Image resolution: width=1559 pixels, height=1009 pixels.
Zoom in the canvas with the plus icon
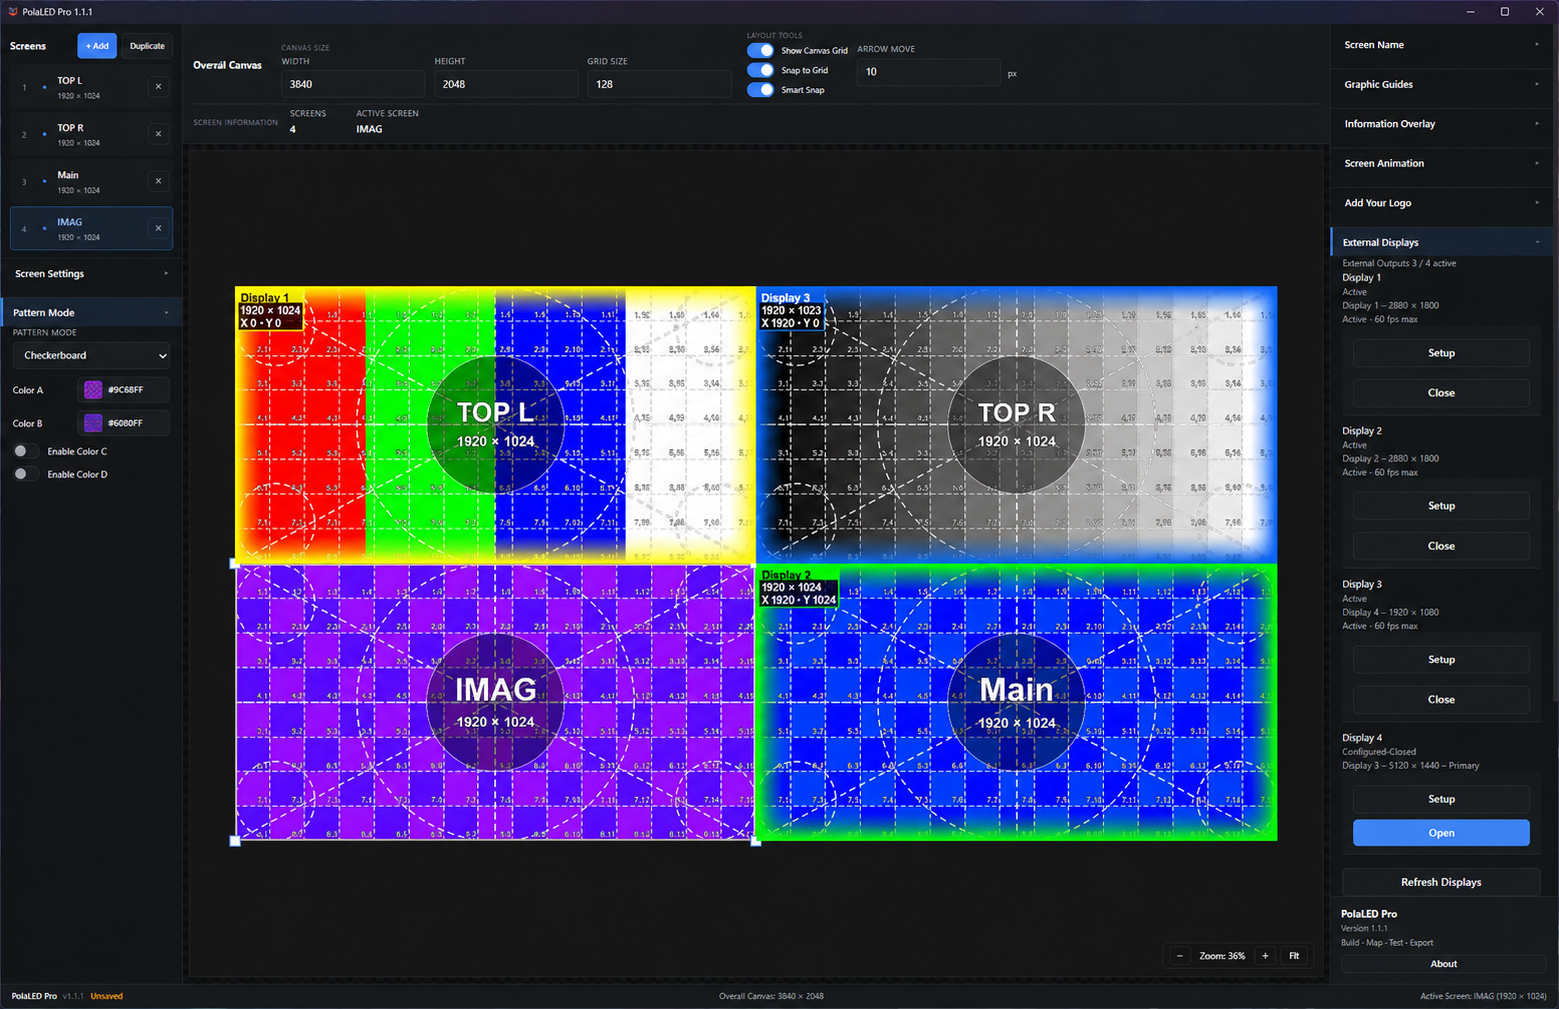(1265, 956)
